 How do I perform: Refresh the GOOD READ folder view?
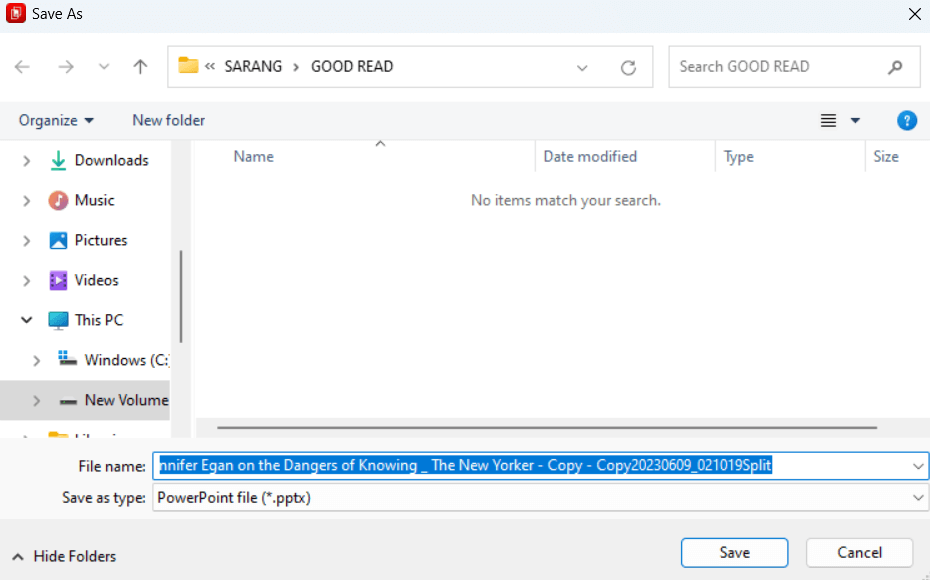tap(628, 67)
